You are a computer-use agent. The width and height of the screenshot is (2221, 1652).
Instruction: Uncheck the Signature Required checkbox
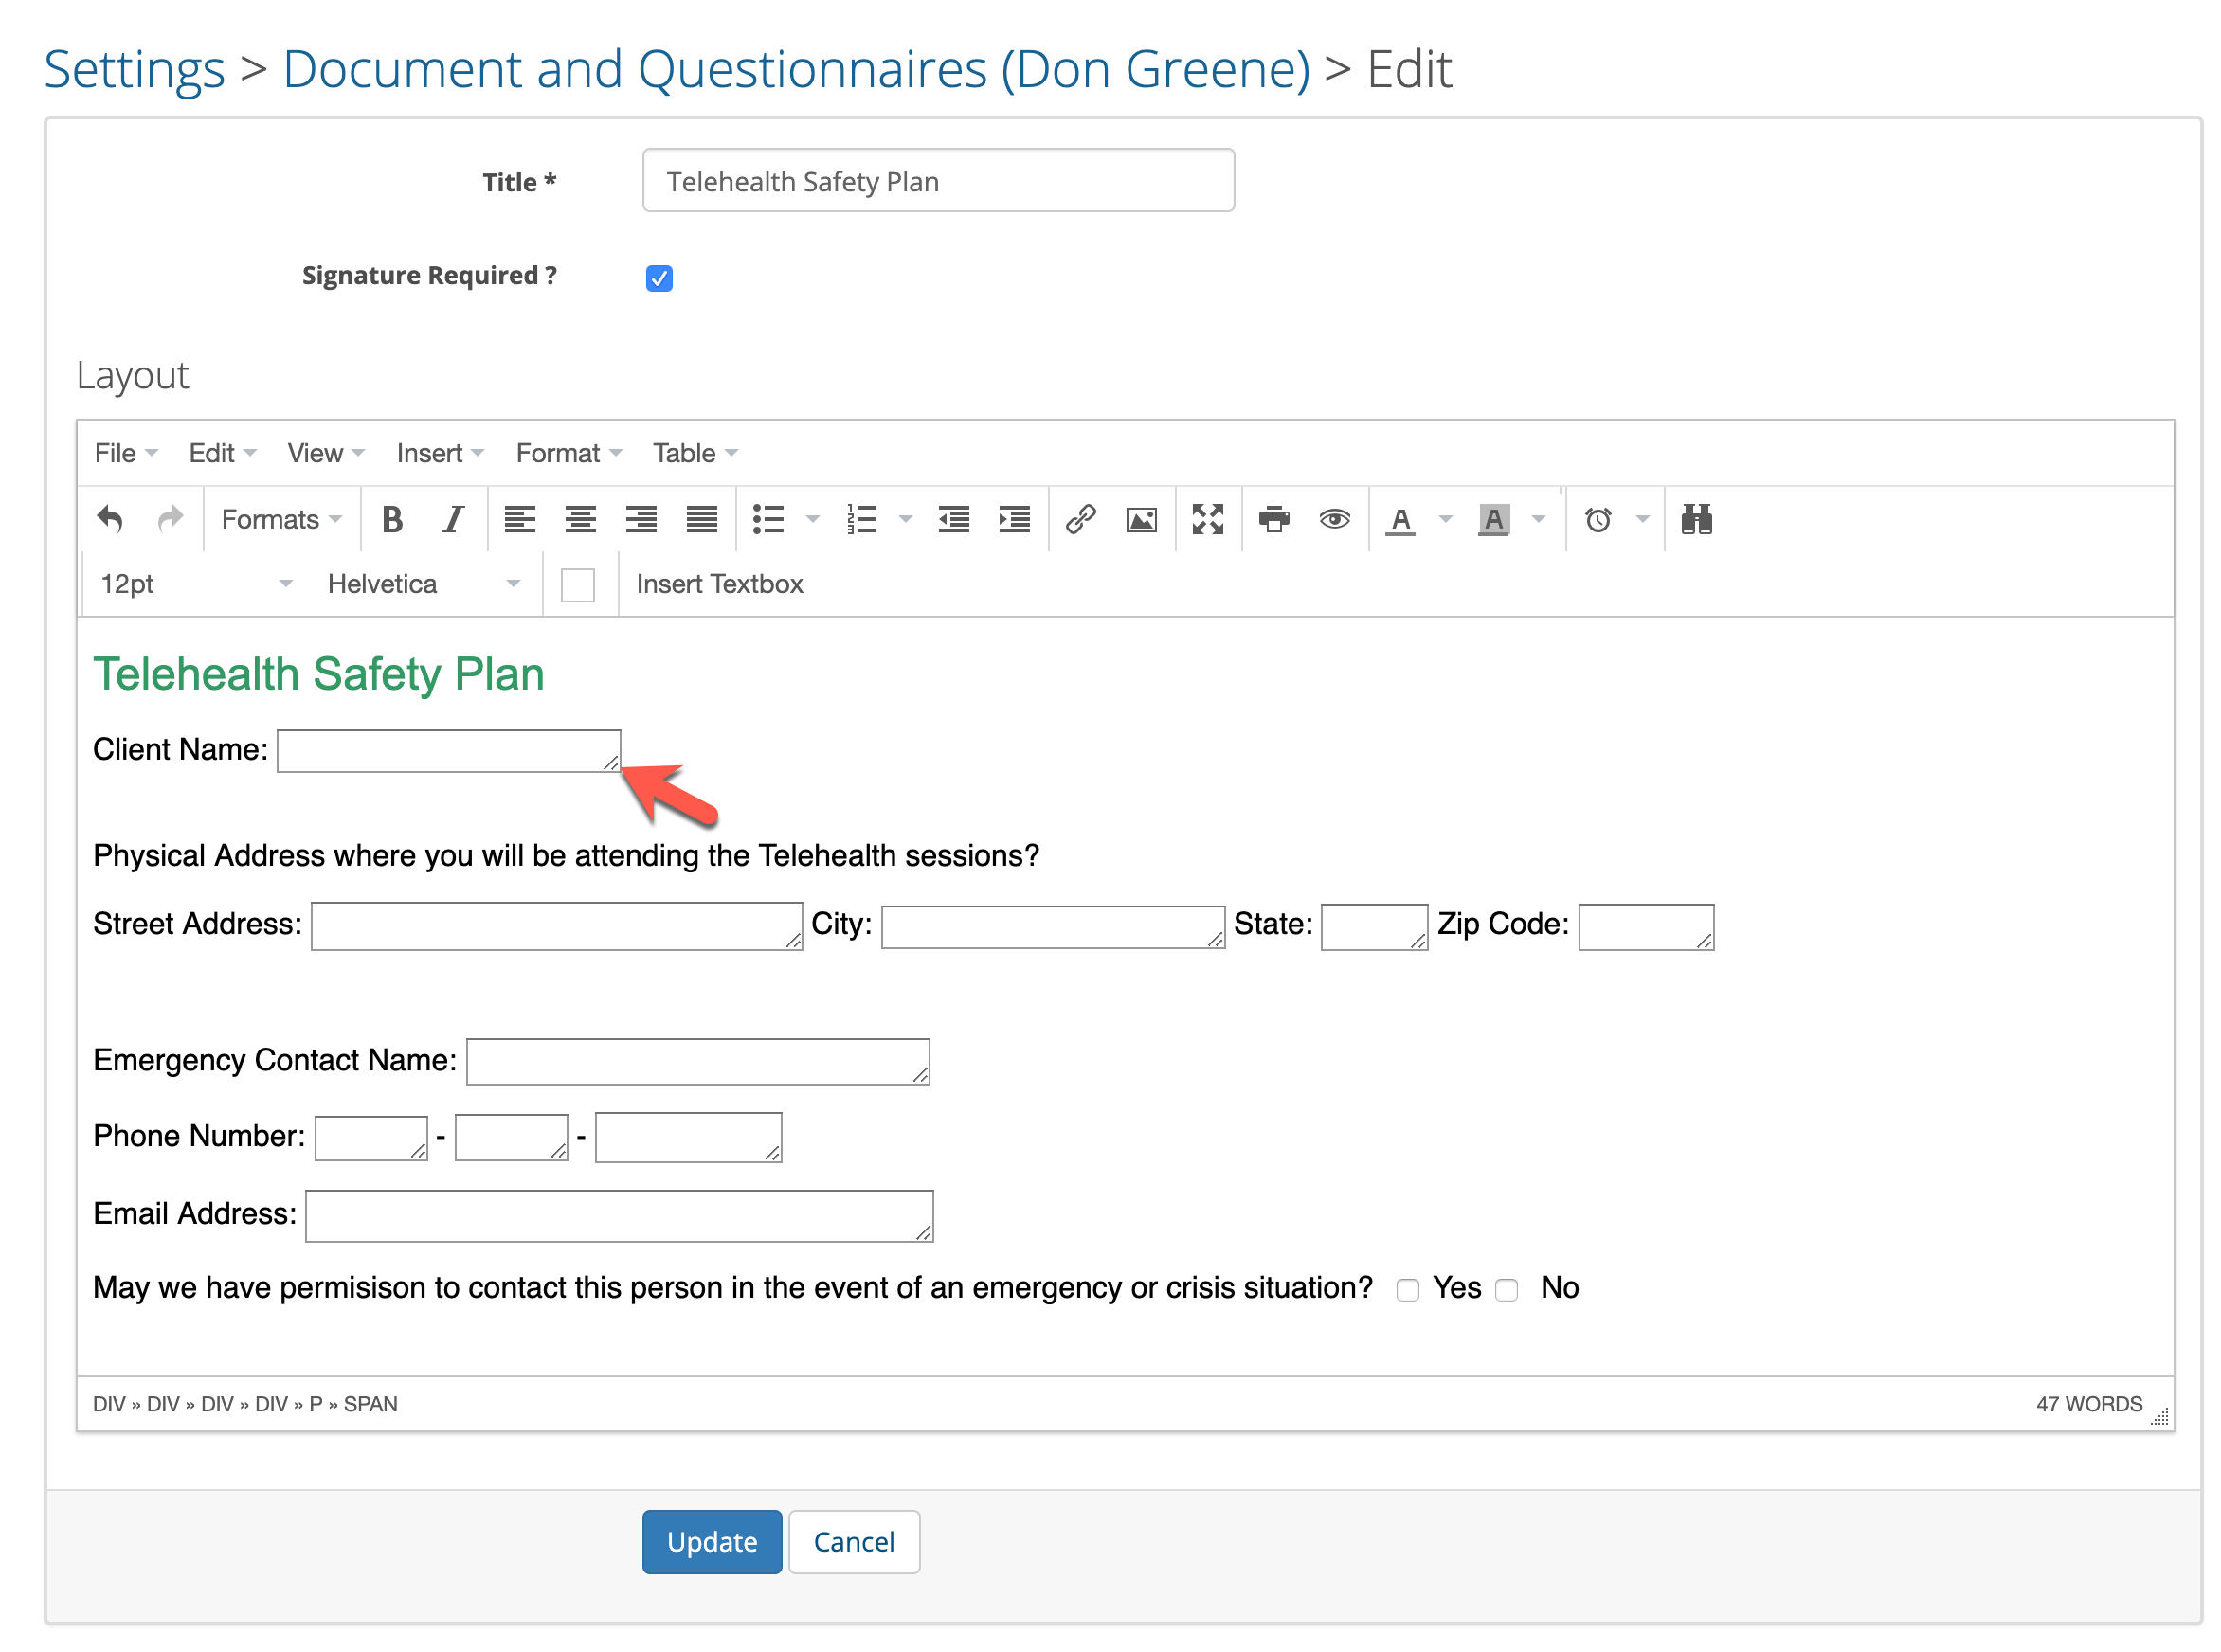coord(659,278)
